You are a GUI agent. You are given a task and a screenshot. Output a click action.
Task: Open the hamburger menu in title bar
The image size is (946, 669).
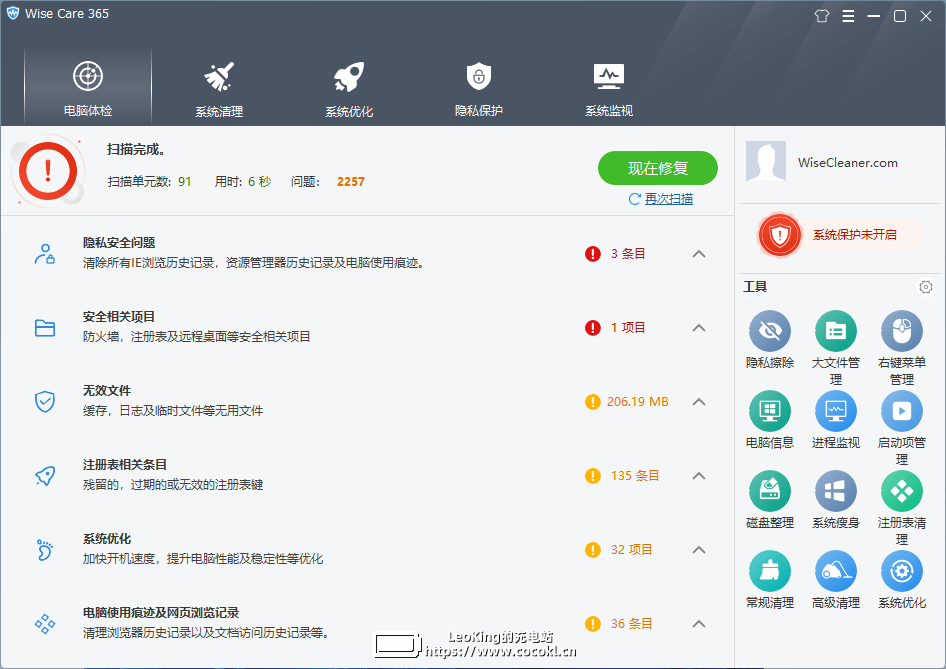(x=848, y=16)
